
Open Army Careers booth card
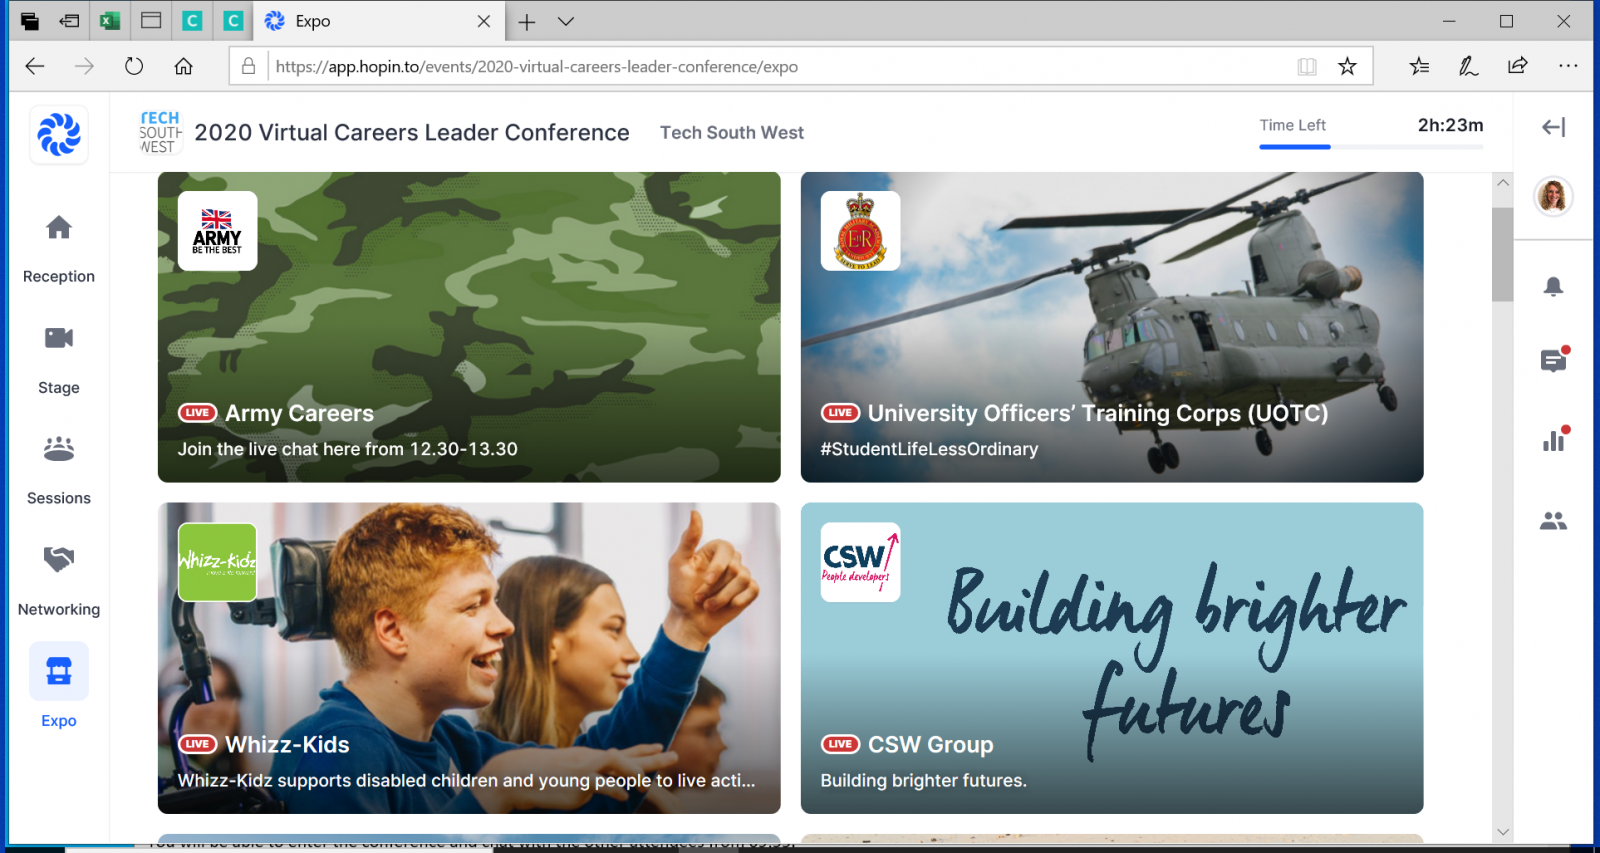pos(469,327)
